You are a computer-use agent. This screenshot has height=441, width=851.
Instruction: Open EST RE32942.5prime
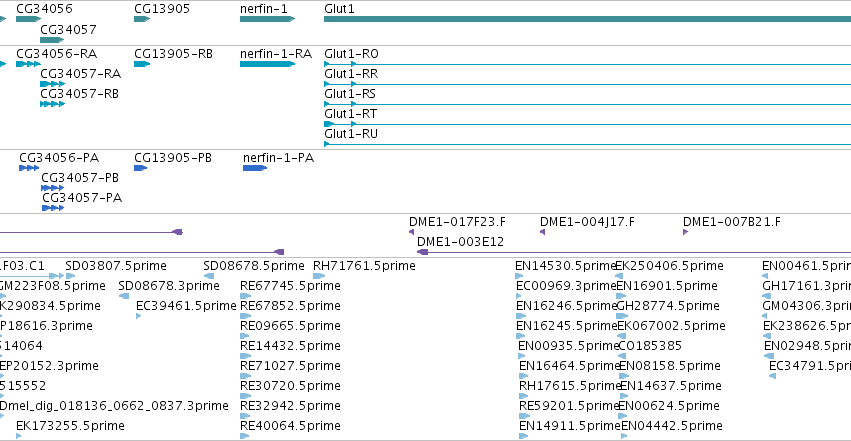click(x=290, y=406)
